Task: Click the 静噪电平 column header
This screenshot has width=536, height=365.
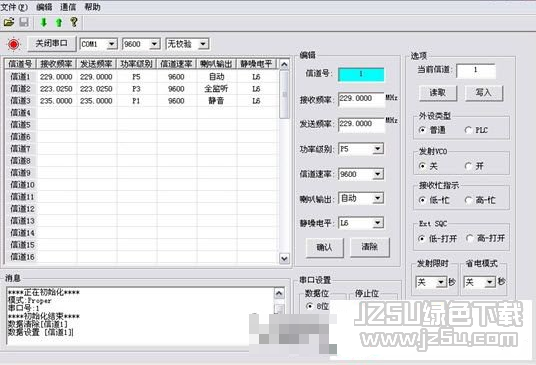Action: click(256, 64)
